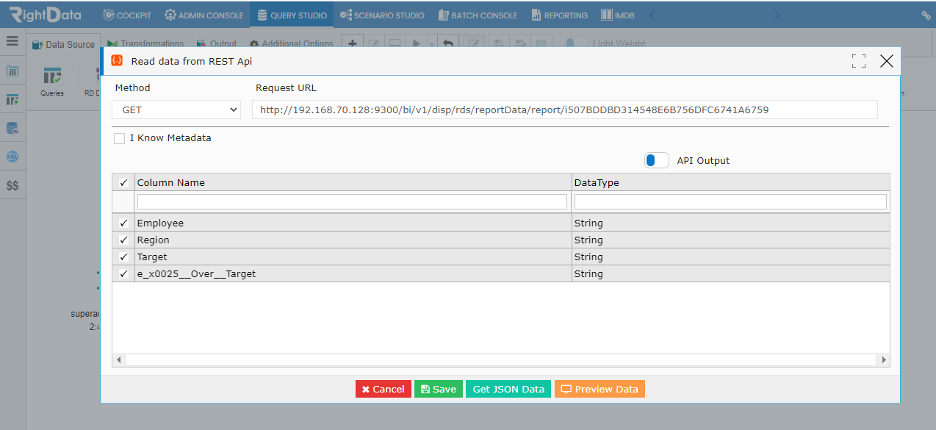Open the Queries icon in Data Source
Viewport: 936px width, 430px height.
(x=52, y=82)
